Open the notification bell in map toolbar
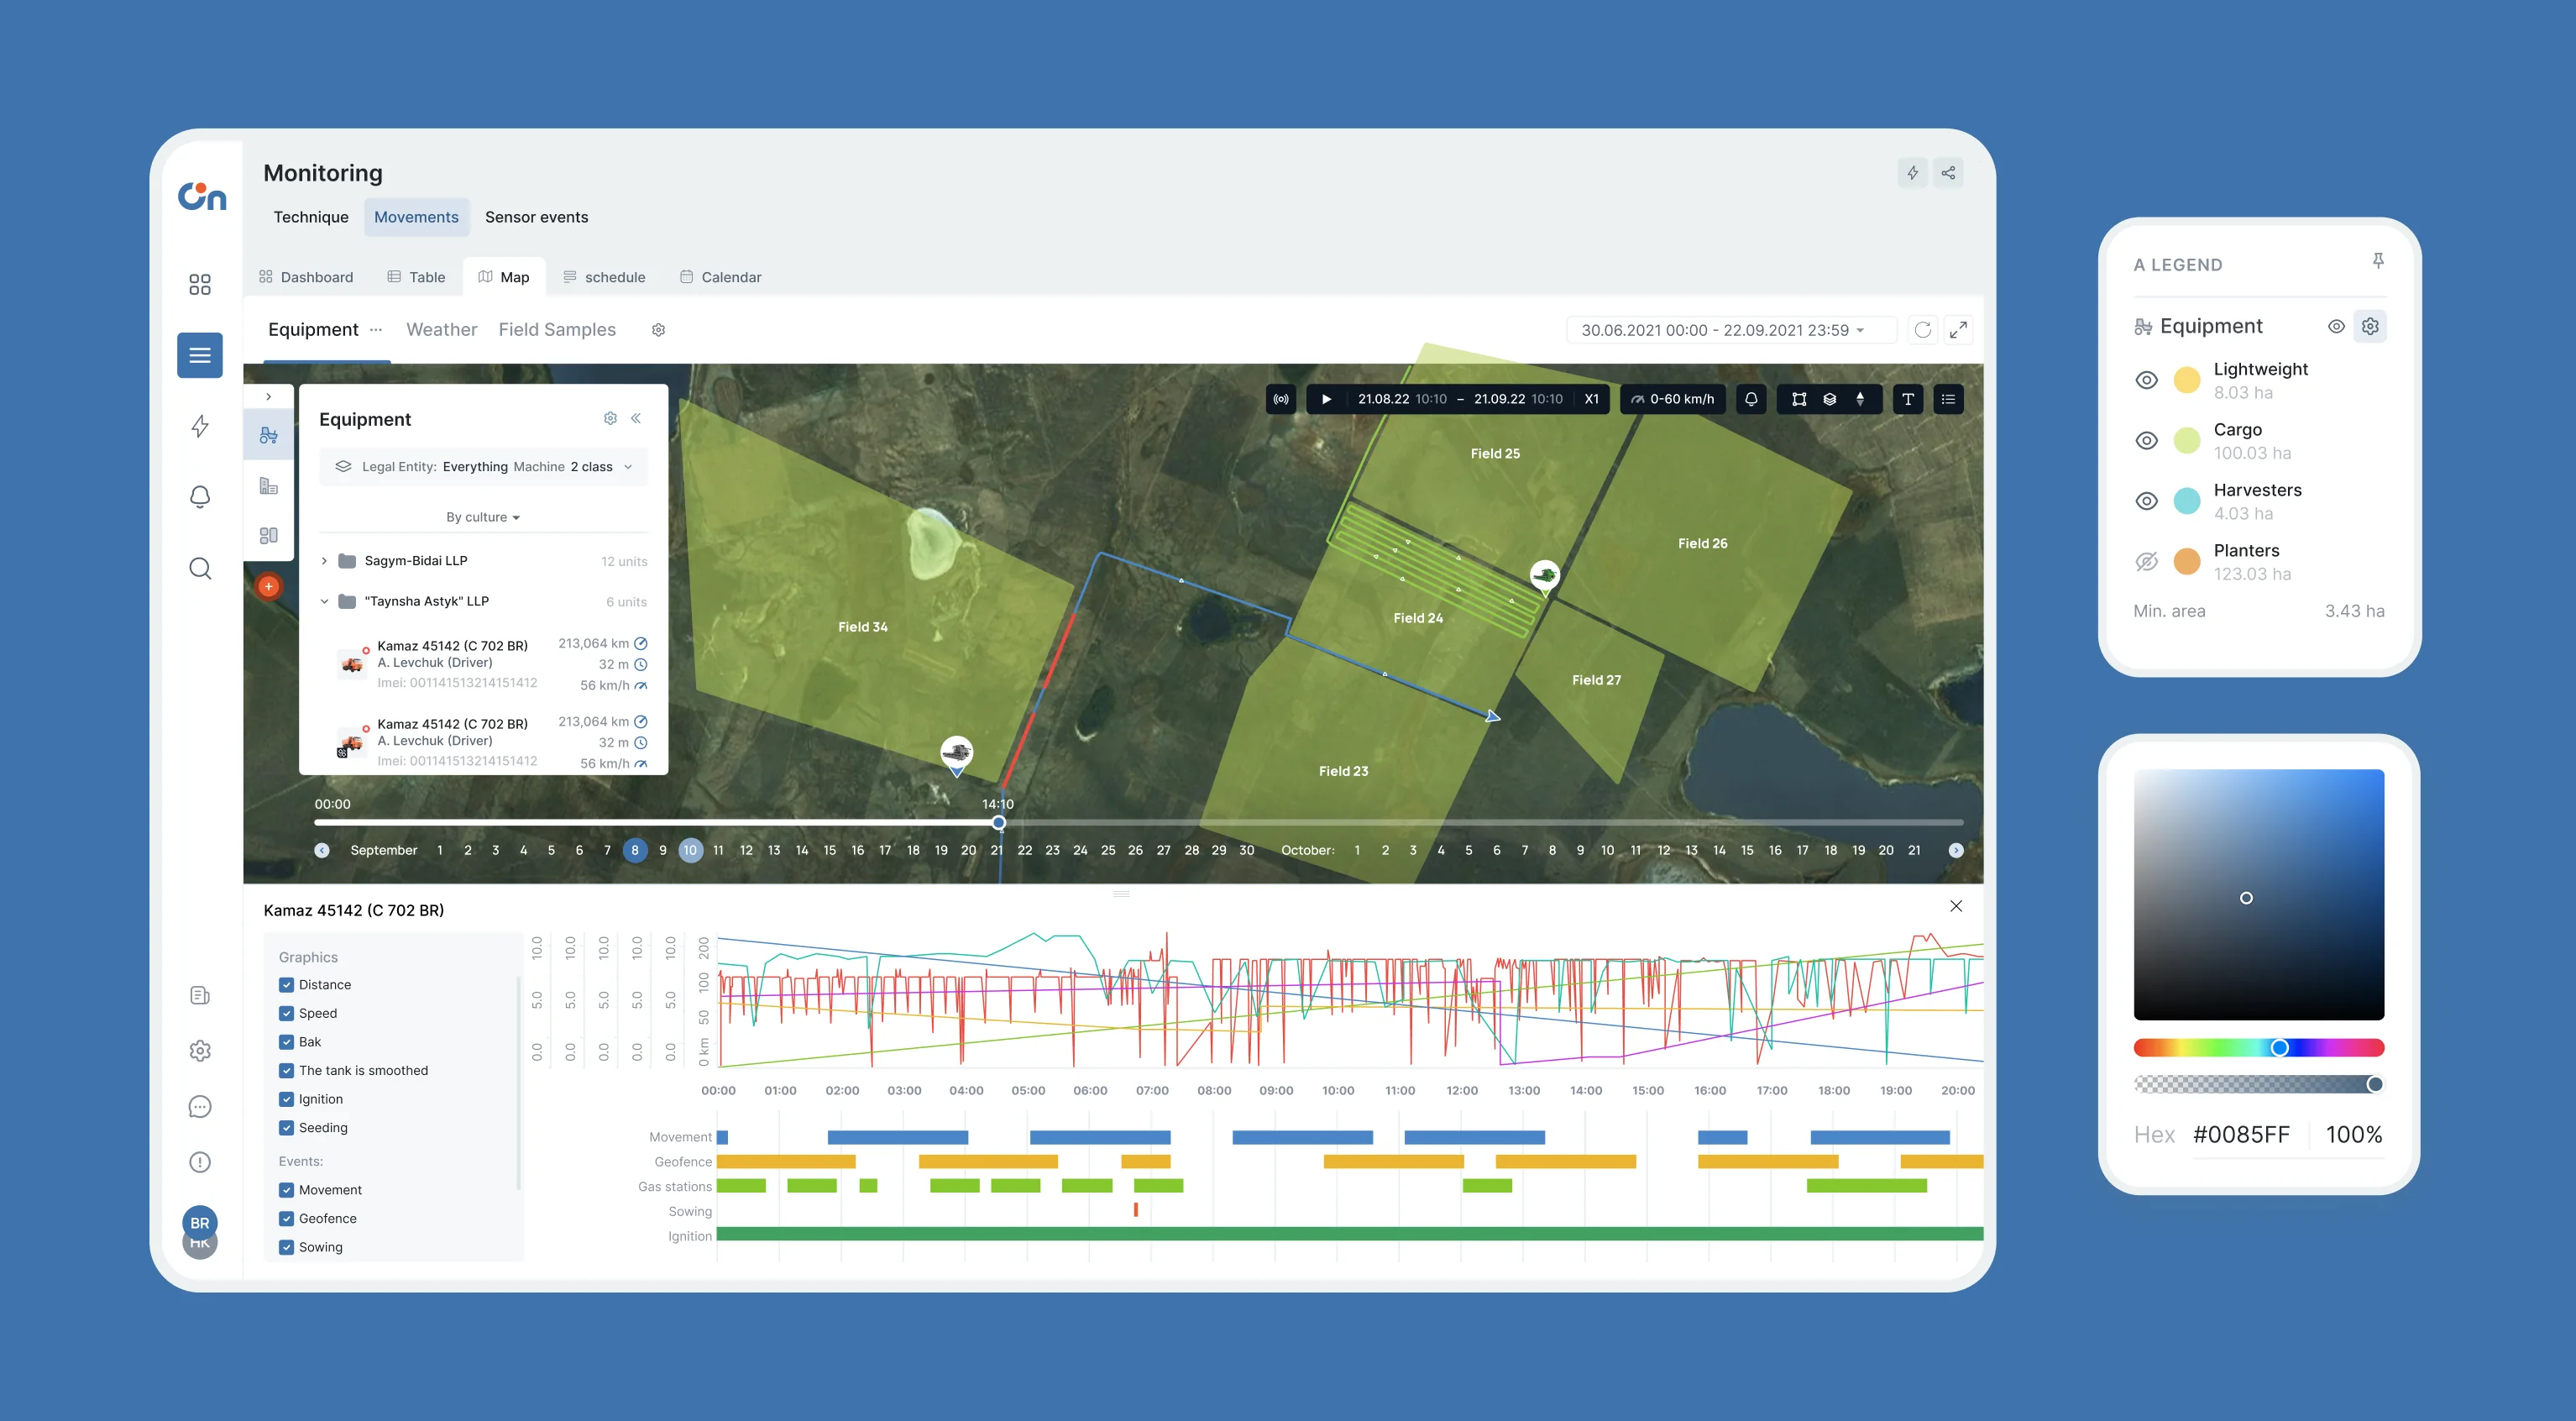This screenshot has height=1421, width=2576. 1751,399
